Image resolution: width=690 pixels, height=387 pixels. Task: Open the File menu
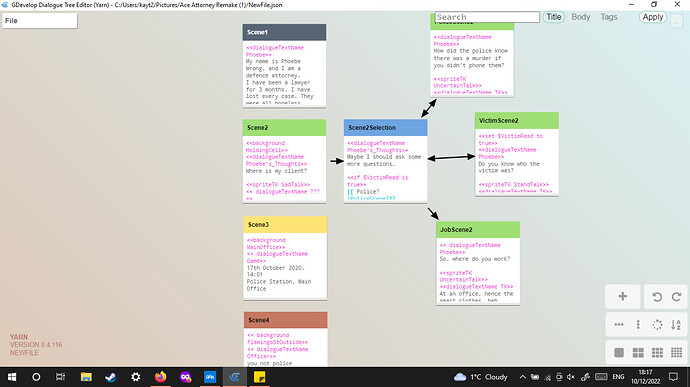(40, 21)
